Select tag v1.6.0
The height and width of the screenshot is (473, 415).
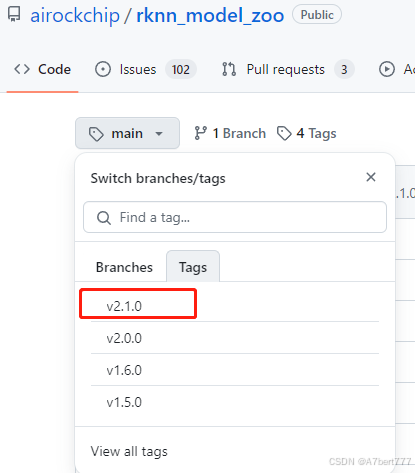235,370
